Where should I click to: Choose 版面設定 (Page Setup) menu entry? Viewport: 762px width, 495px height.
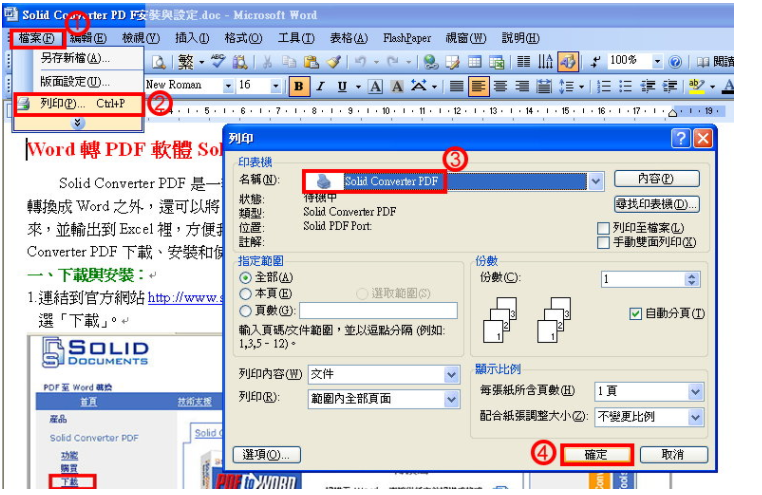78,82
